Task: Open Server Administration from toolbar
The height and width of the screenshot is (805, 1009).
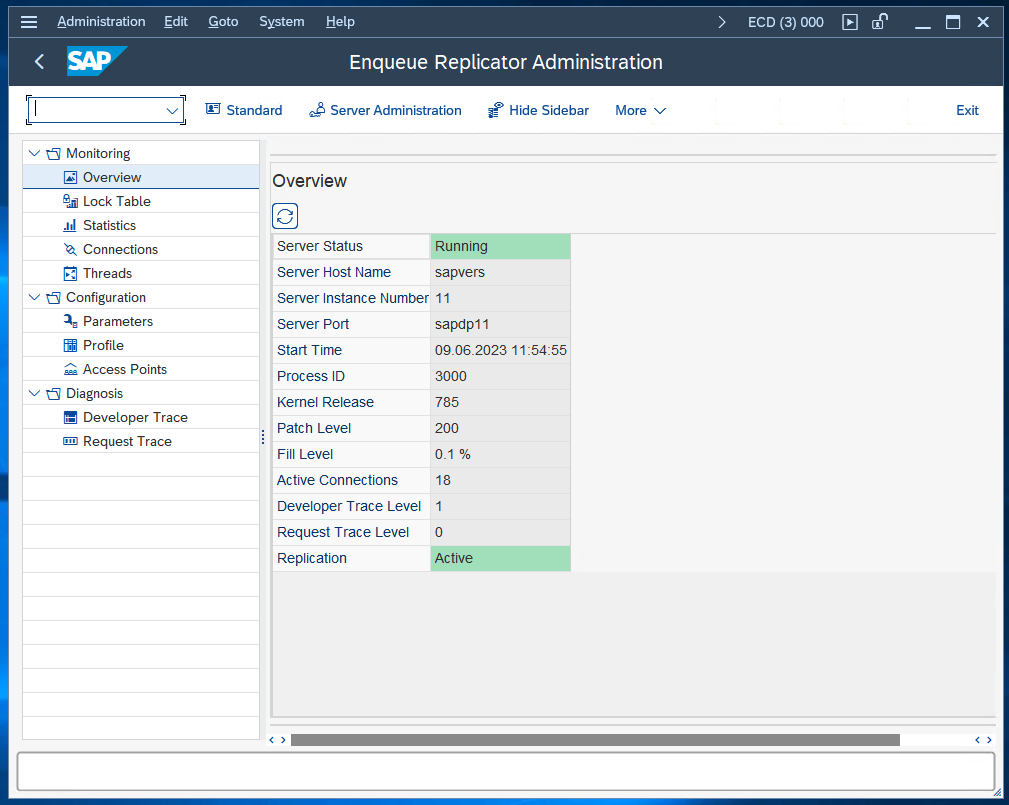Action: coord(385,111)
